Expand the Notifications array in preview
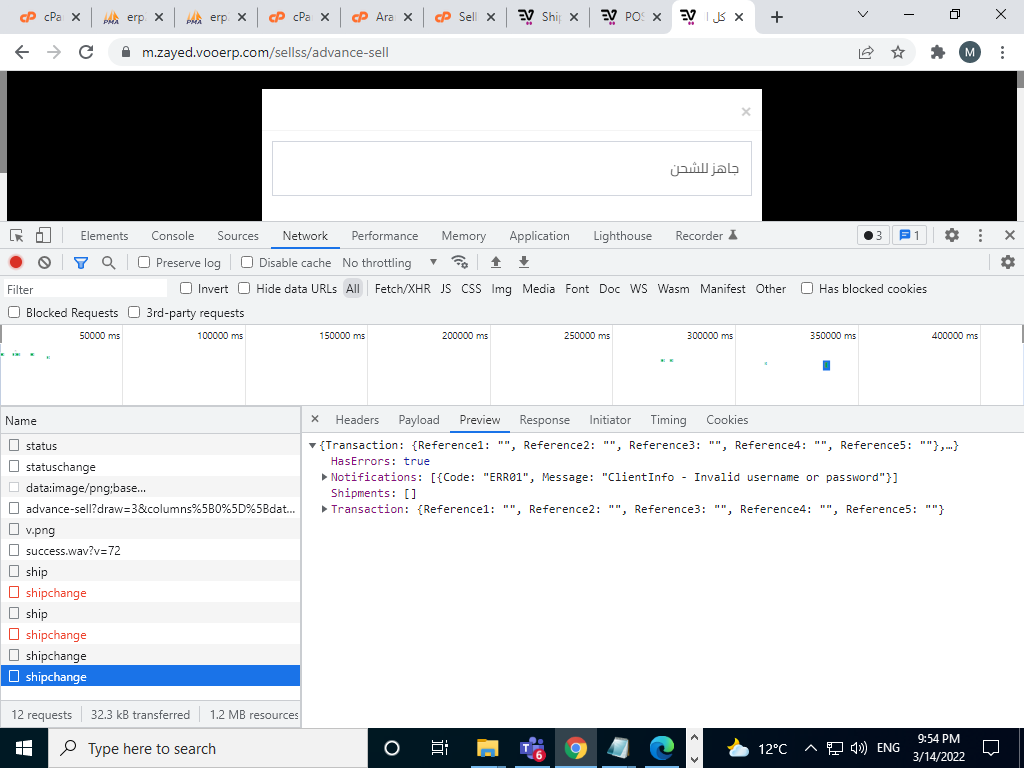Viewport: 1024px width, 768px height. (324, 477)
